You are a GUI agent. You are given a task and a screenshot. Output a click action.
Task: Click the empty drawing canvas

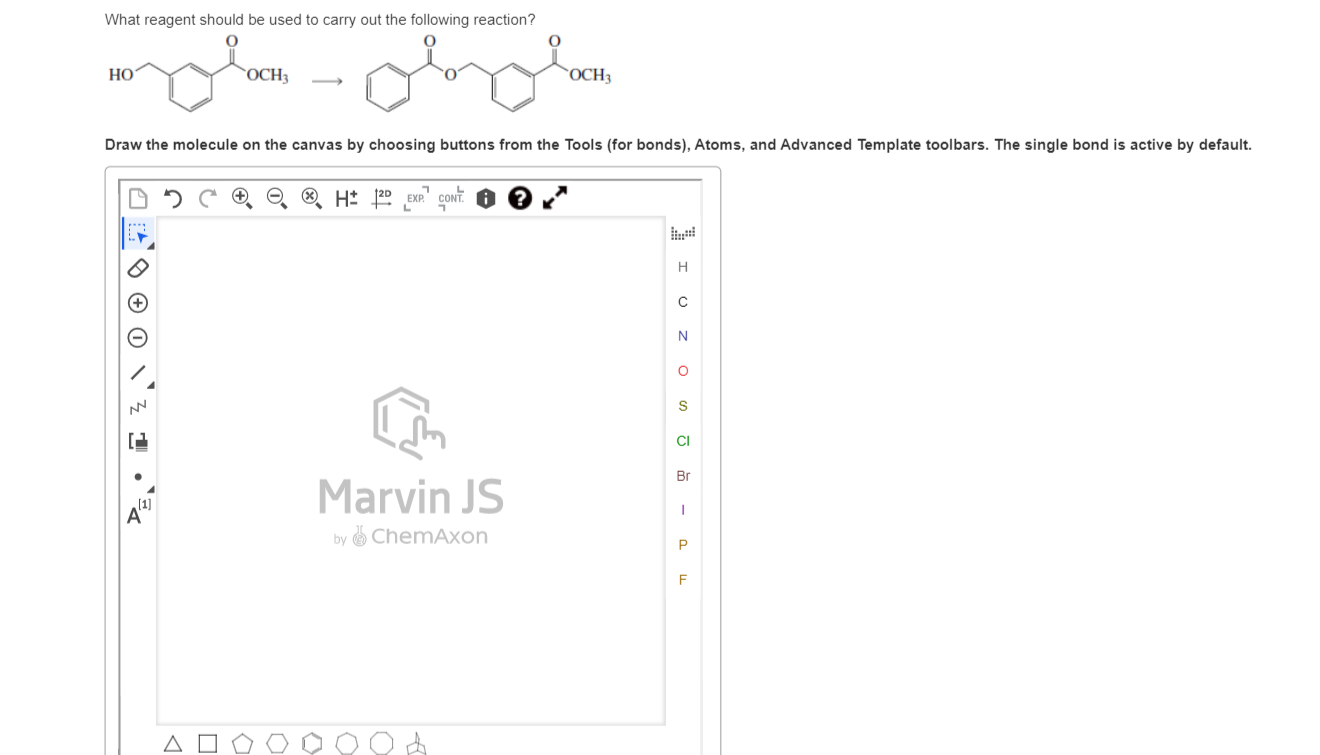tap(410, 630)
